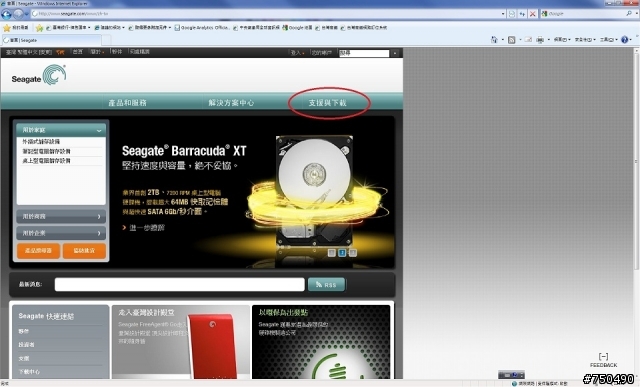
Task: Click the Seagate logo
Action: (x=39, y=75)
